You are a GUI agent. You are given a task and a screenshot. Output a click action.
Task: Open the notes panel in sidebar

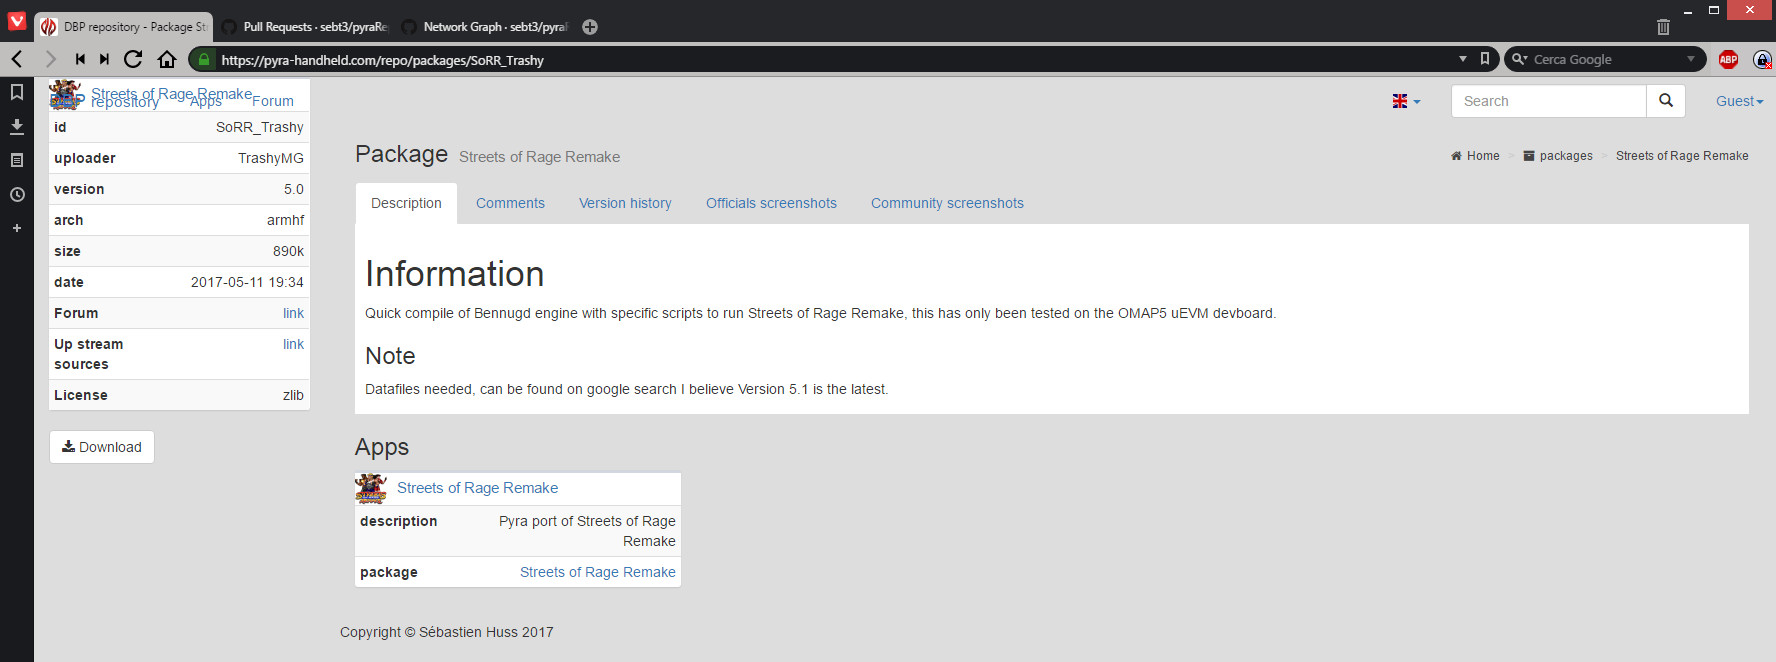pyautogui.click(x=17, y=160)
